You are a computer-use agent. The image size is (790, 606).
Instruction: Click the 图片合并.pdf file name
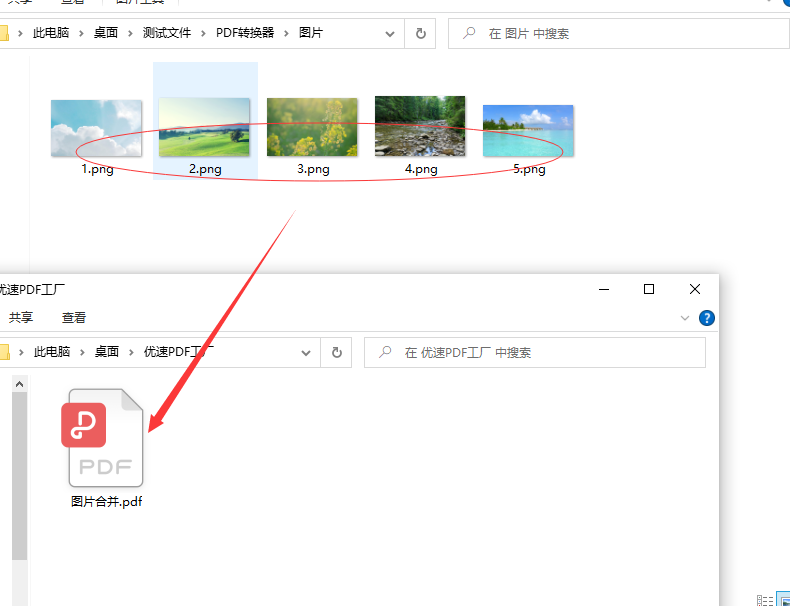point(106,502)
